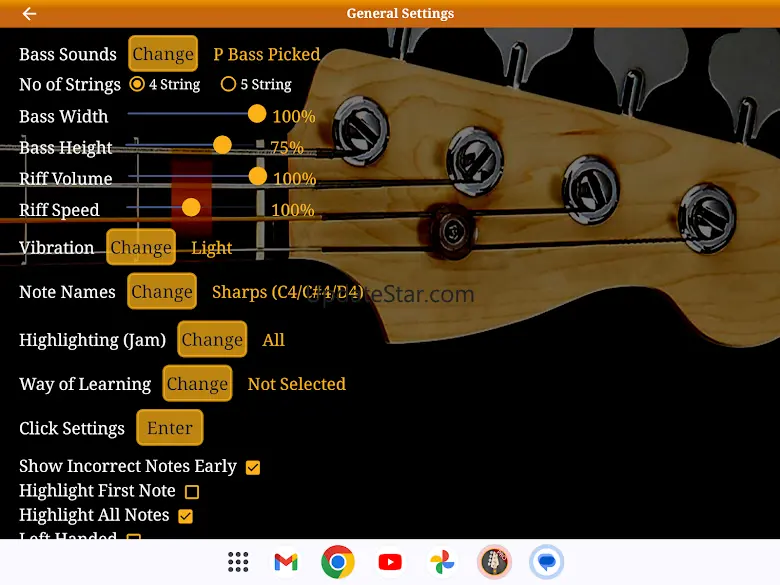Open Chrome from the taskbar

(x=338, y=562)
